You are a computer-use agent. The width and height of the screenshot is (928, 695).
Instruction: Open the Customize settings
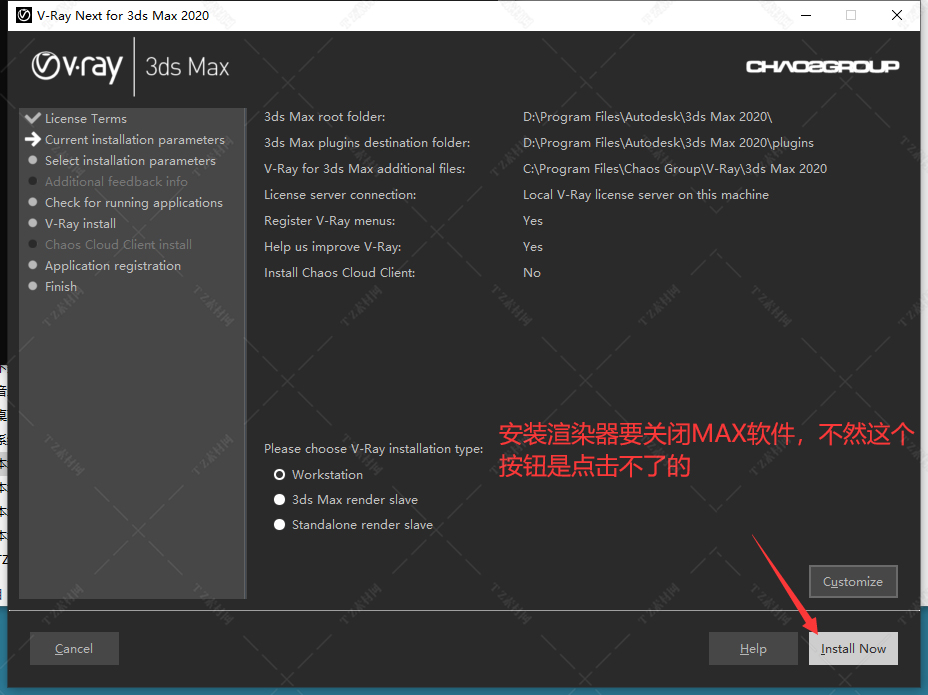(x=853, y=581)
